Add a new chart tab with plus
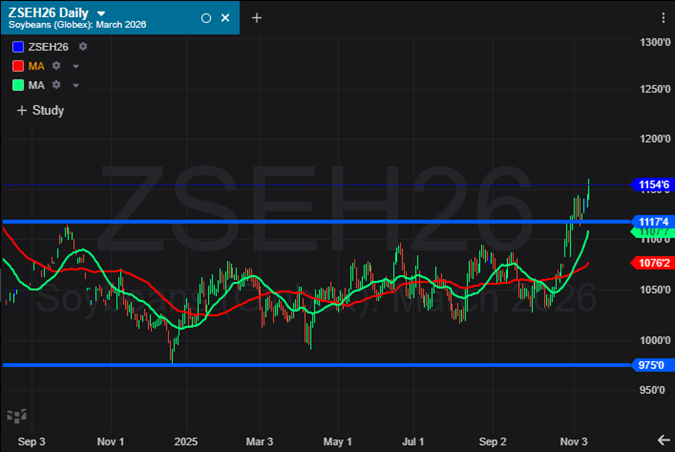Viewport: 675px width, 452px height. tap(257, 18)
